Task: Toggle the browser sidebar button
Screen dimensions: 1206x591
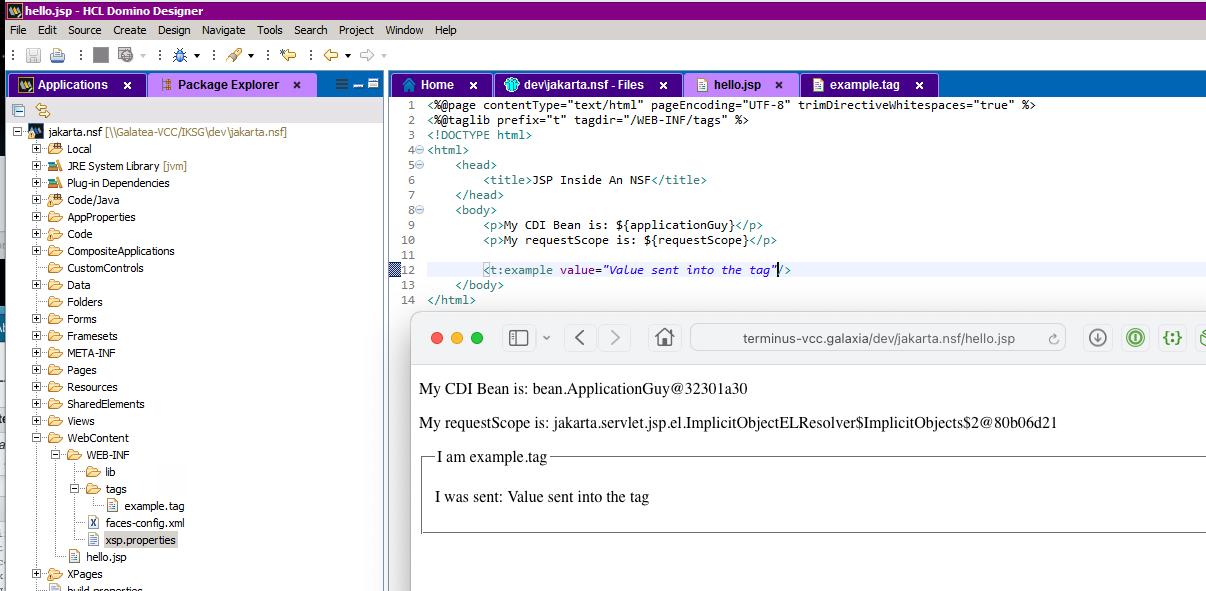Action: (518, 338)
